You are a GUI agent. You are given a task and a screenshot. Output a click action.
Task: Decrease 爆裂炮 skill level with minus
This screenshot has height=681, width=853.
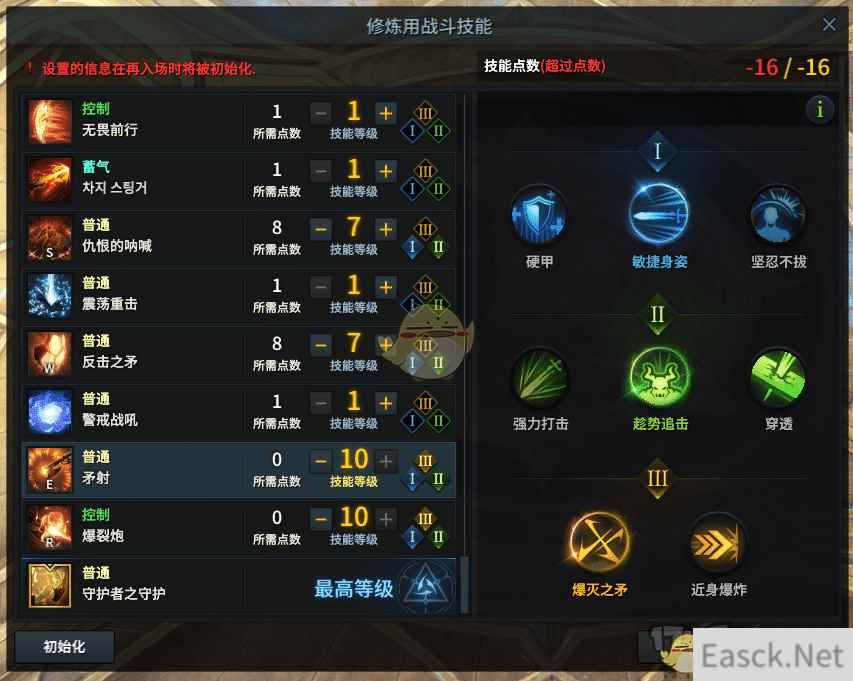(321, 519)
